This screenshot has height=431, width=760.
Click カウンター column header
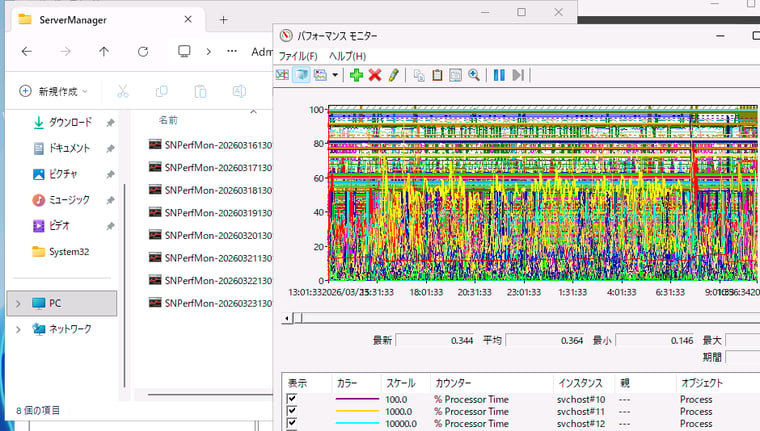point(491,383)
